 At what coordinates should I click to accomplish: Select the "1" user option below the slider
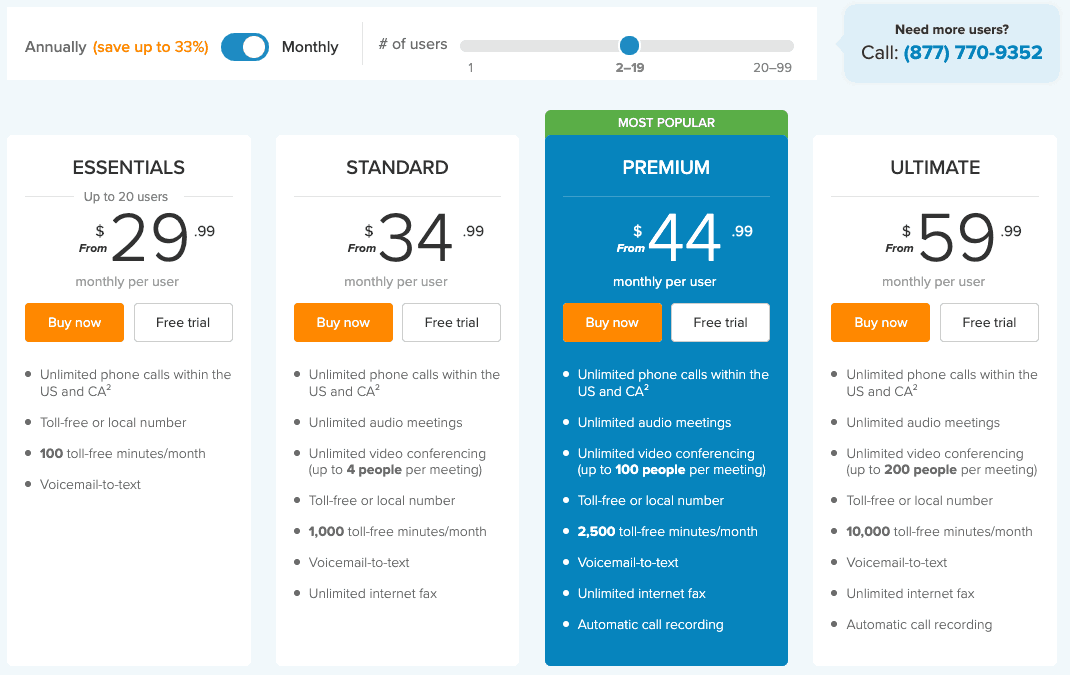tap(470, 67)
